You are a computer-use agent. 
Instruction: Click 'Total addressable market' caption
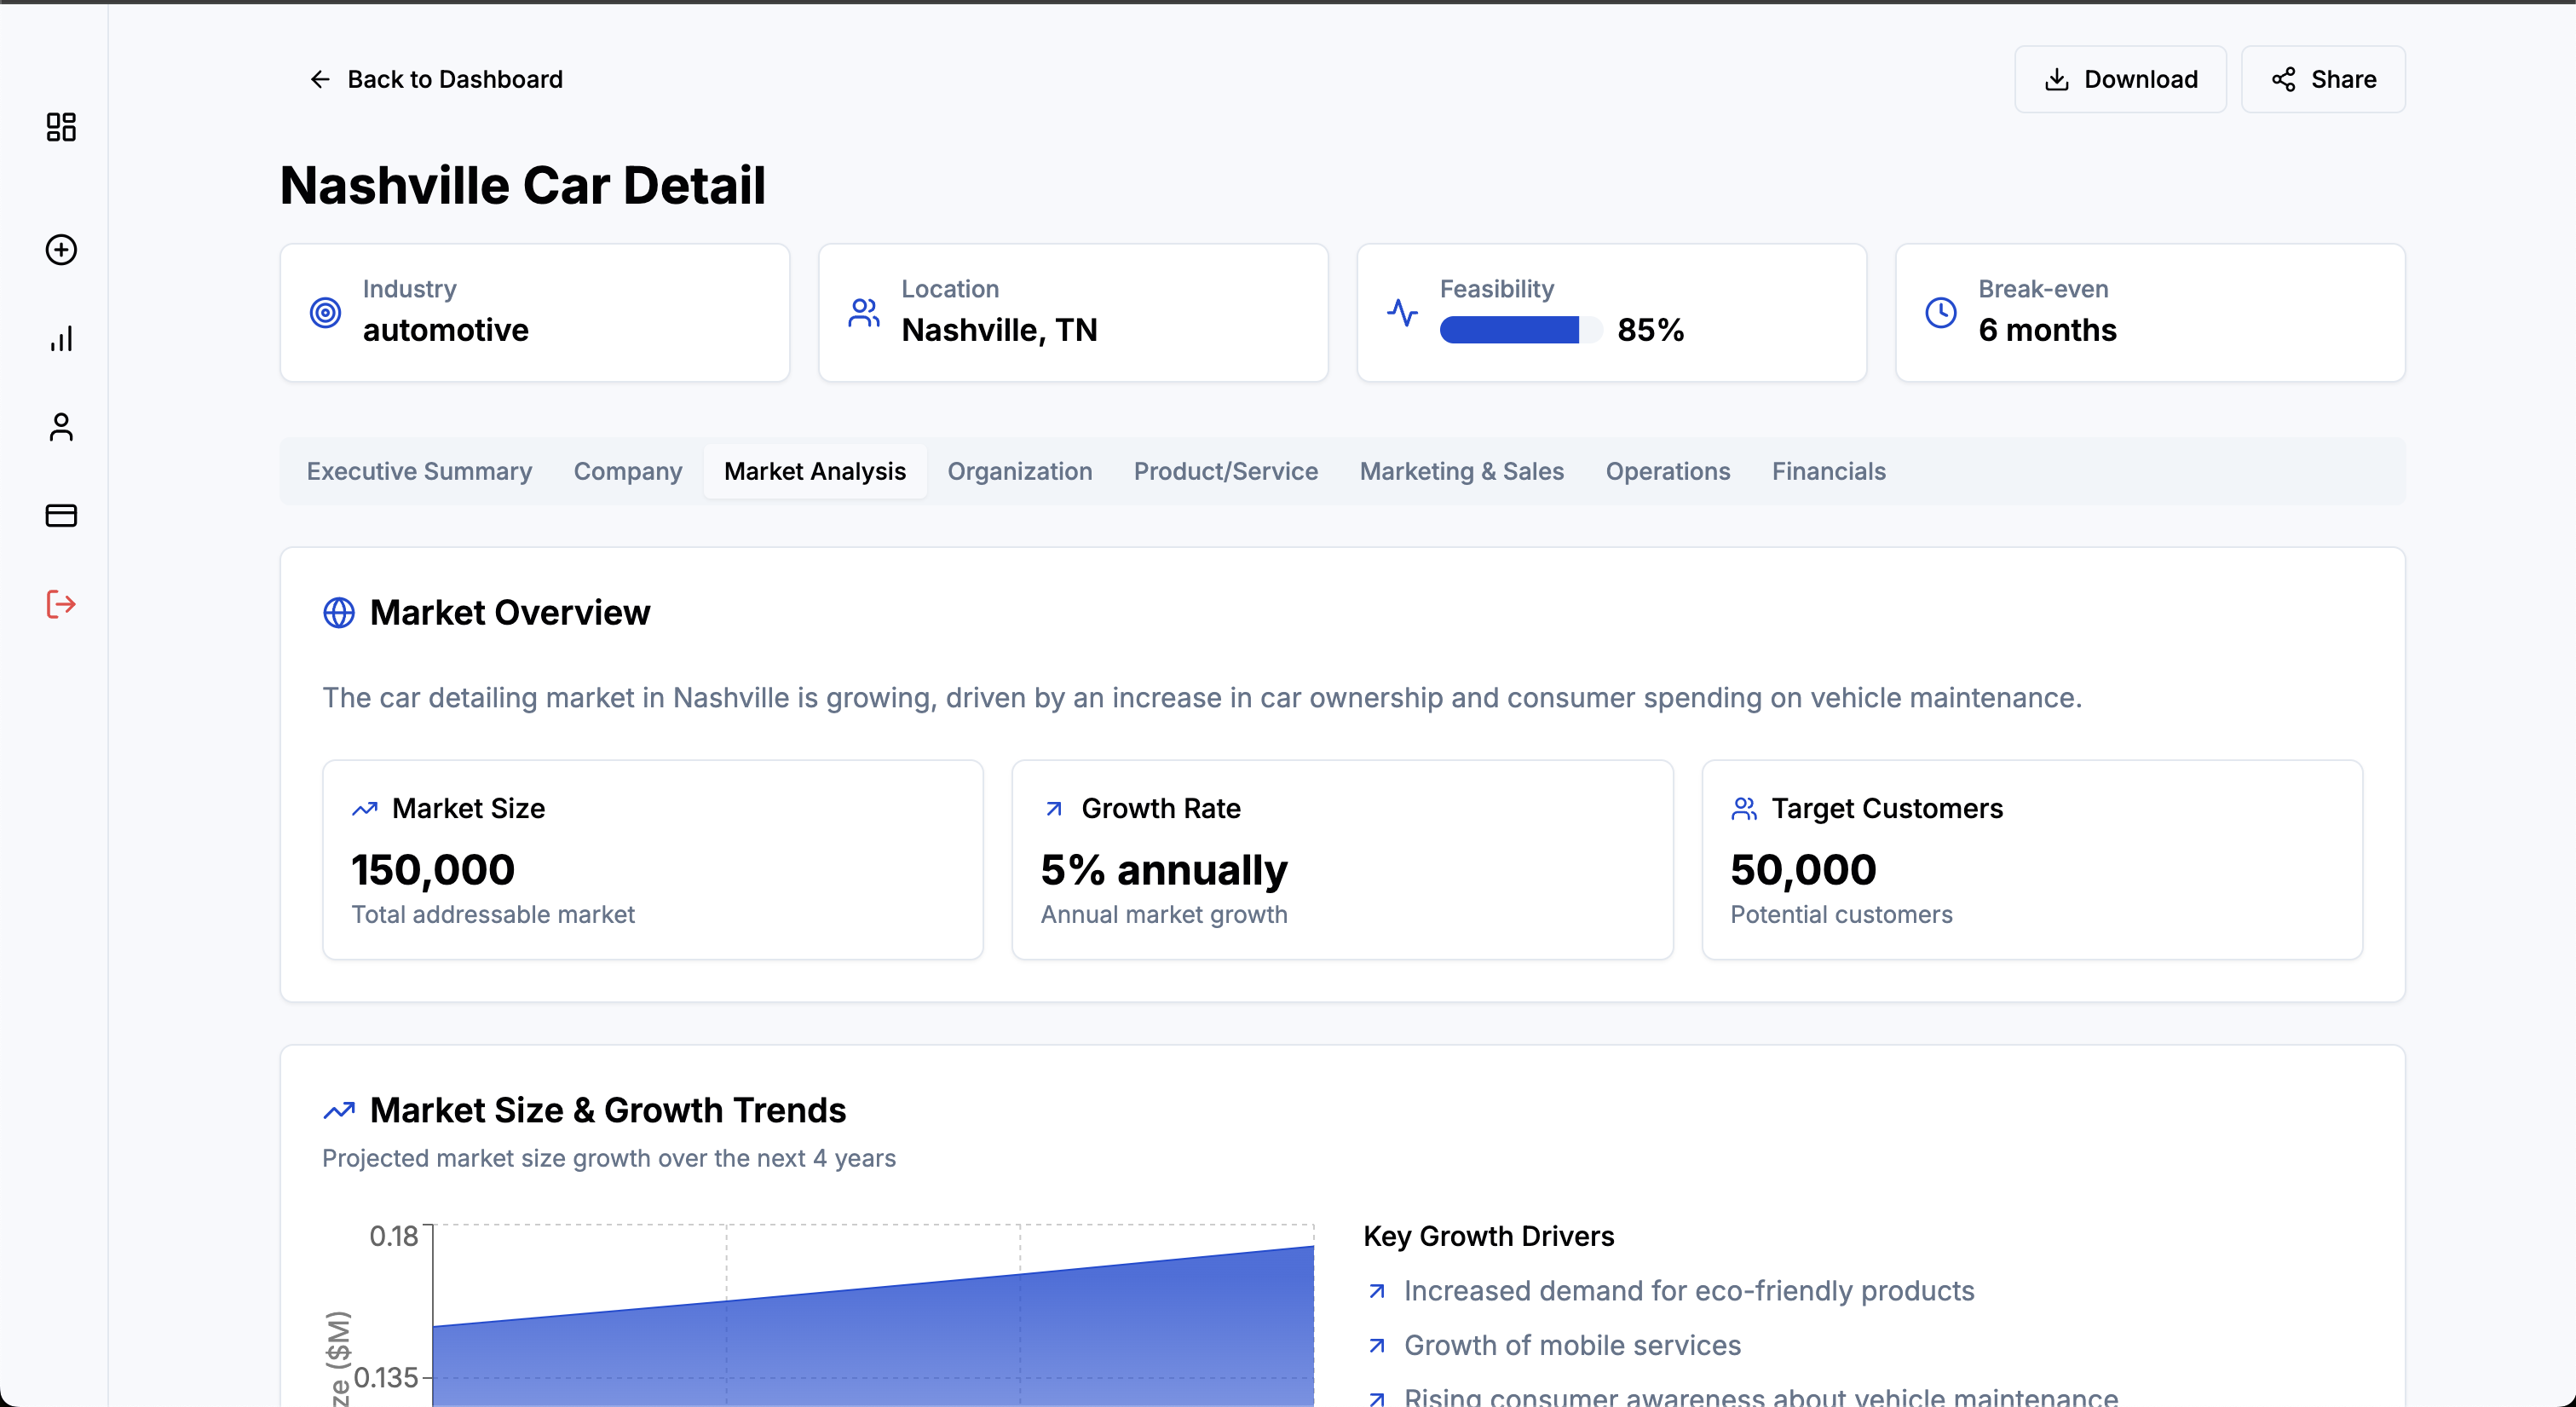[493, 915]
